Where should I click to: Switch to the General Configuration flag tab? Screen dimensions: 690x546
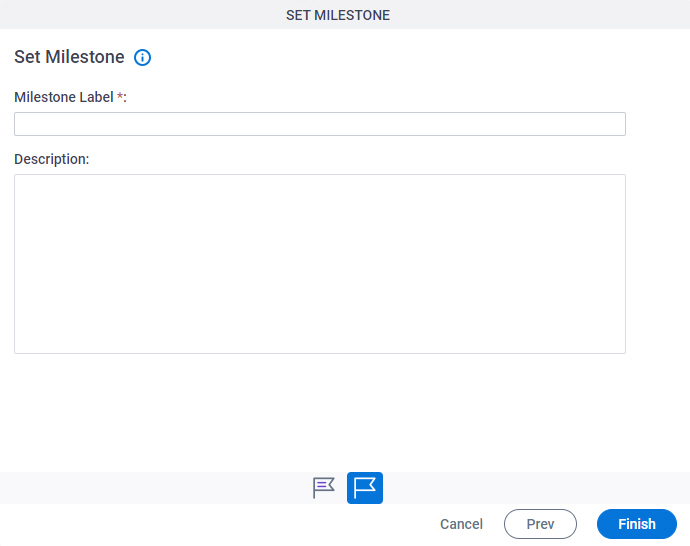tap(324, 488)
